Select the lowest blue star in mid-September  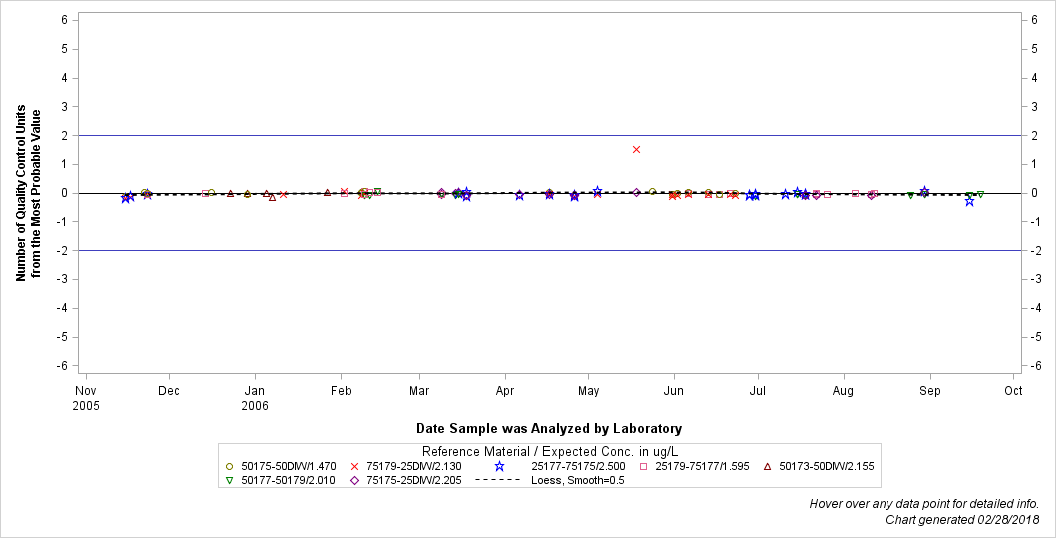point(969,201)
